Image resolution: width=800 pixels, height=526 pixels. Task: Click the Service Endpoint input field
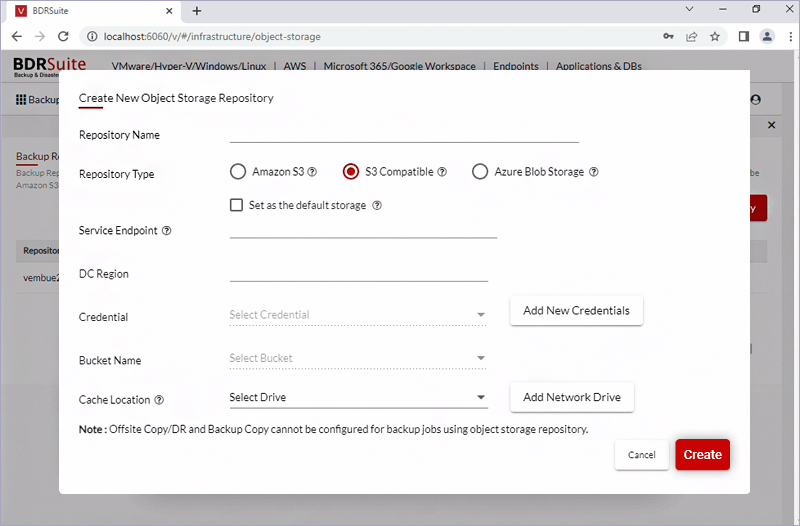(x=363, y=229)
